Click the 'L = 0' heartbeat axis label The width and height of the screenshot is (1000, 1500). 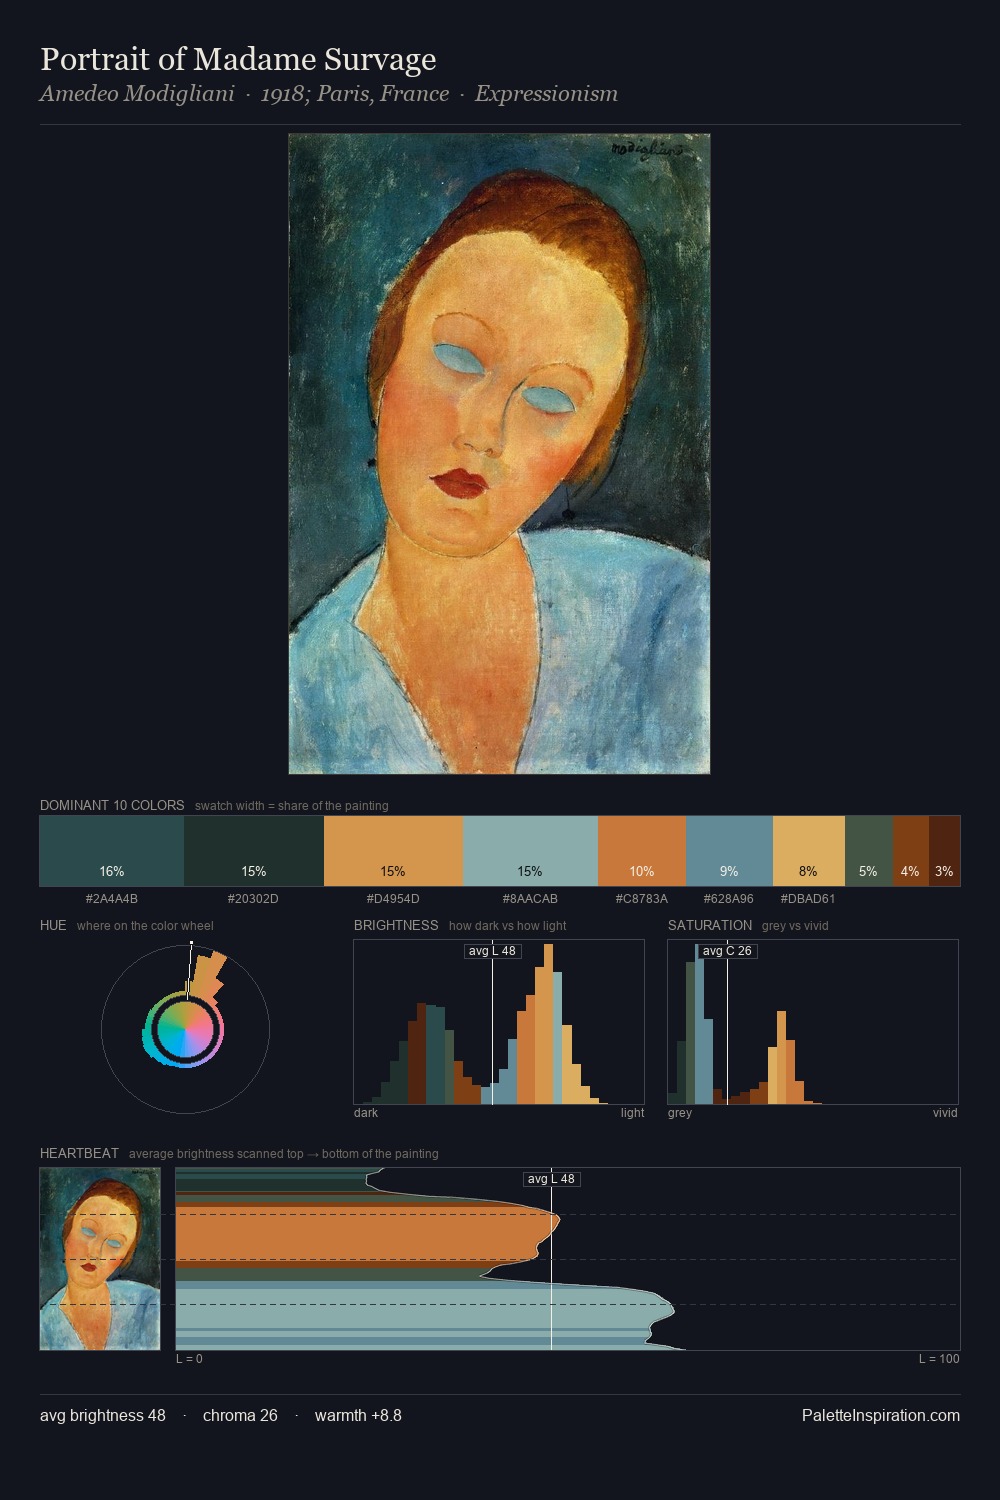[189, 1359]
